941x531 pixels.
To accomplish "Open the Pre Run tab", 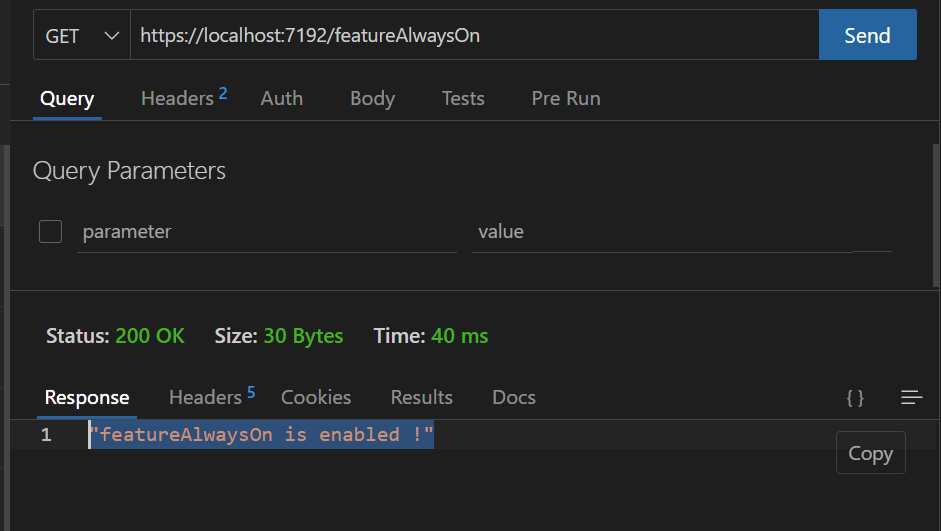I will point(566,98).
